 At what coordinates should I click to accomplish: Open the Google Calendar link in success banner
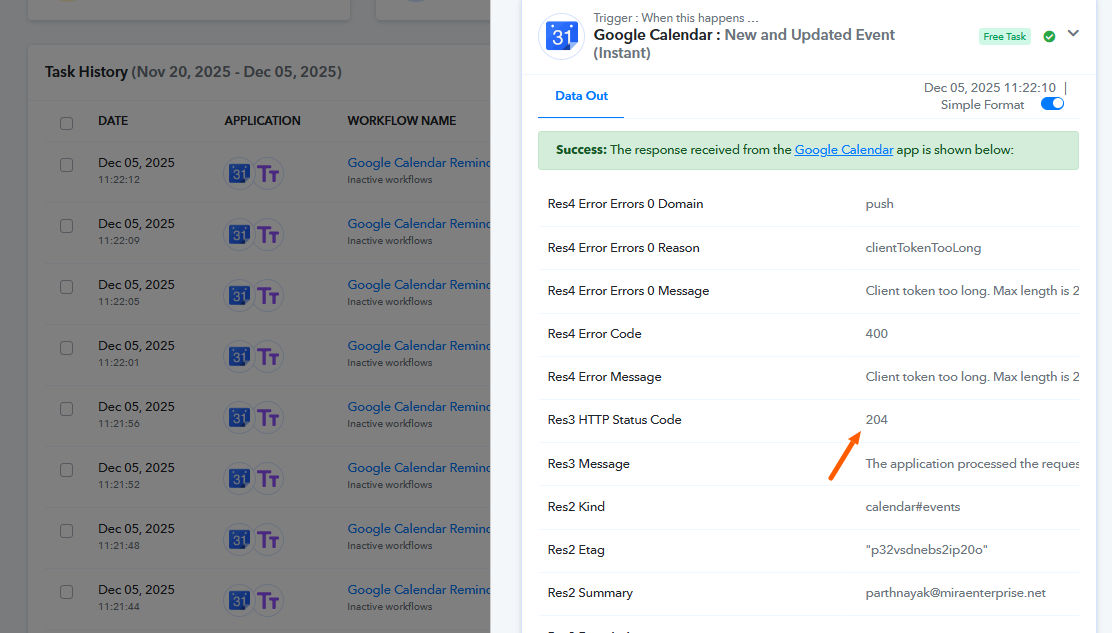(843, 150)
